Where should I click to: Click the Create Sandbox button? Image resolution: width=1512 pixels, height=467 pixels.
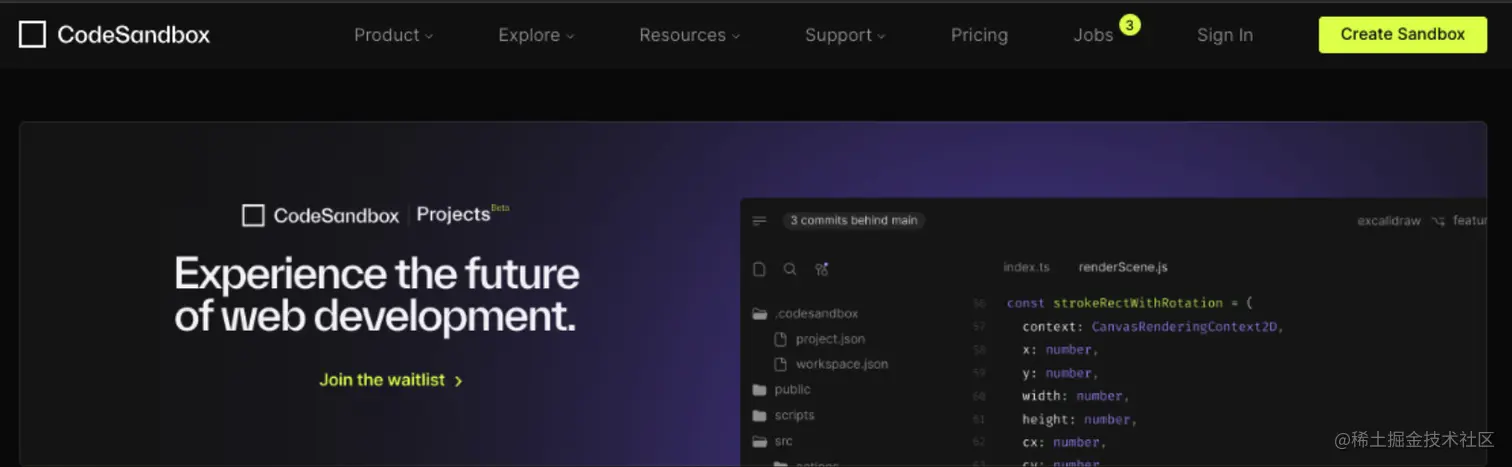[1402, 34]
